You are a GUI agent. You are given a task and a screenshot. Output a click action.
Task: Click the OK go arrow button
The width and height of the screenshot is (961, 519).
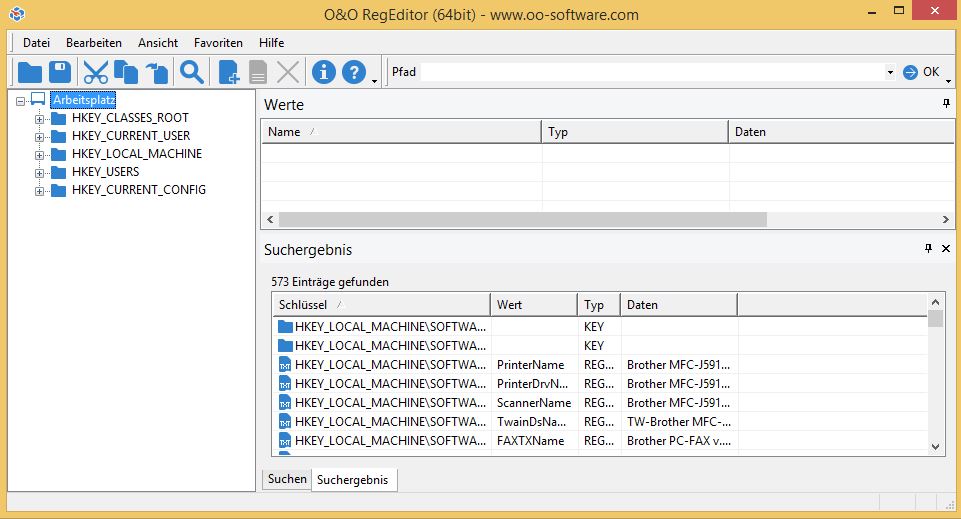[921, 72]
